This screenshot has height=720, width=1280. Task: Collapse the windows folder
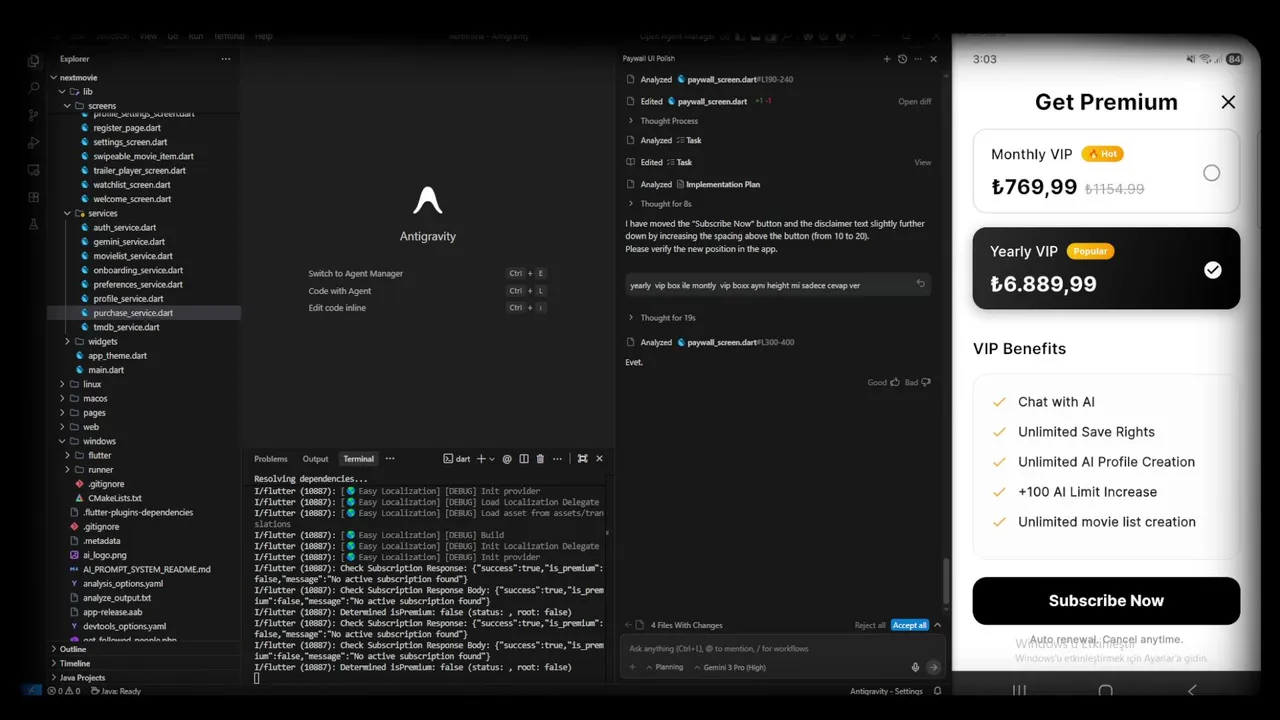click(62, 441)
